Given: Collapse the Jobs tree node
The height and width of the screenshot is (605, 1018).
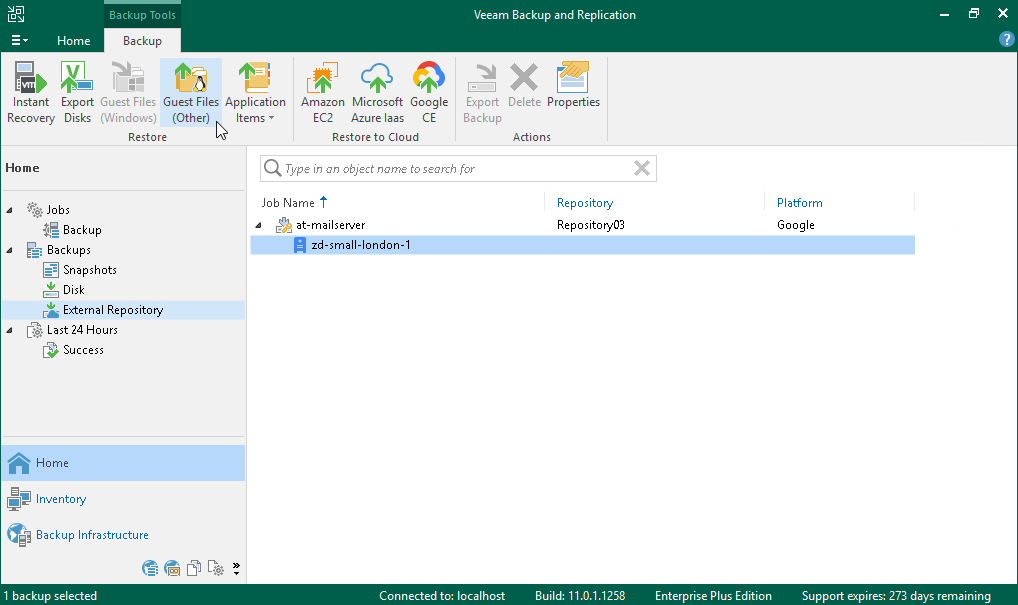Looking at the screenshot, I should pyautogui.click(x=9, y=210).
